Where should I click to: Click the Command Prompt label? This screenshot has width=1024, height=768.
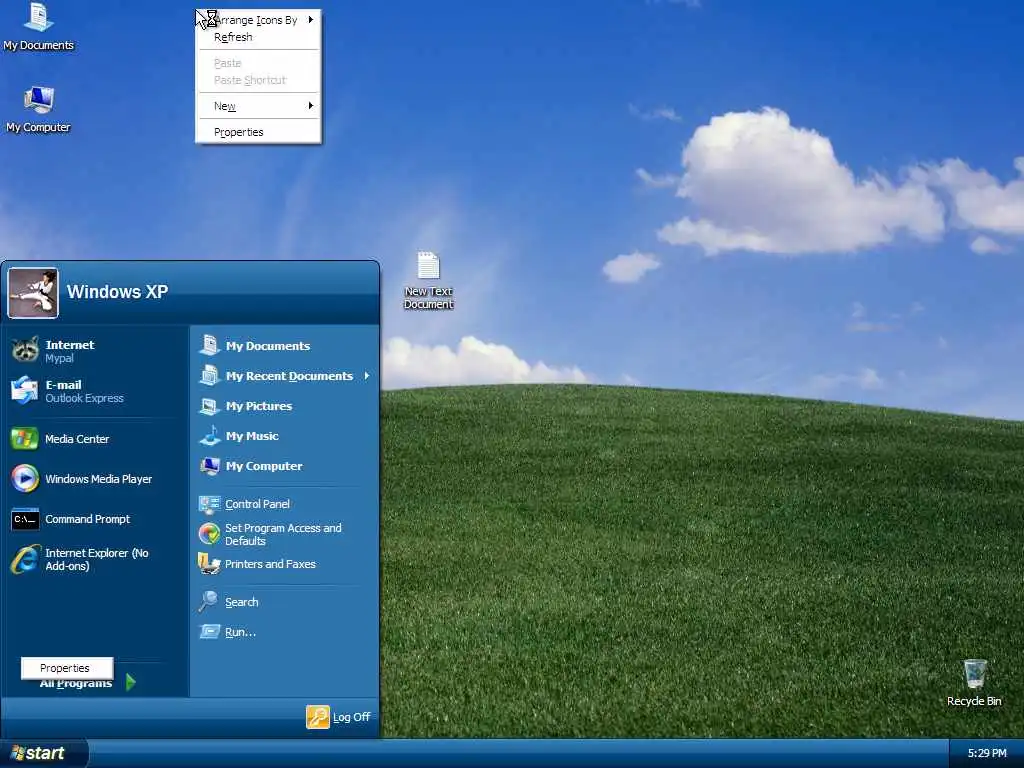point(88,519)
